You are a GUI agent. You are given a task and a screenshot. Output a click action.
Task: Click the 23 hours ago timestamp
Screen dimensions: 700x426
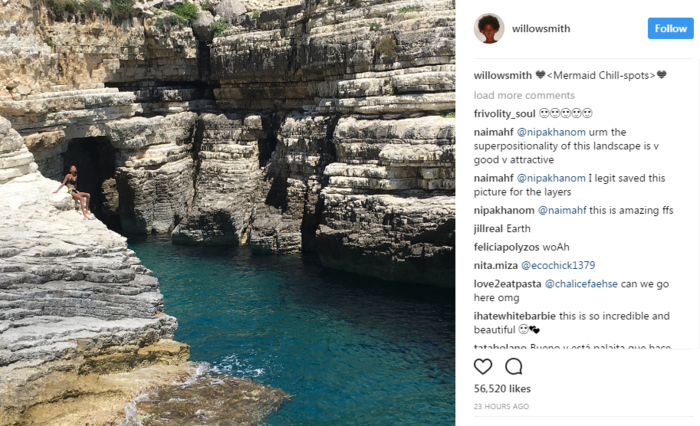click(501, 407)
